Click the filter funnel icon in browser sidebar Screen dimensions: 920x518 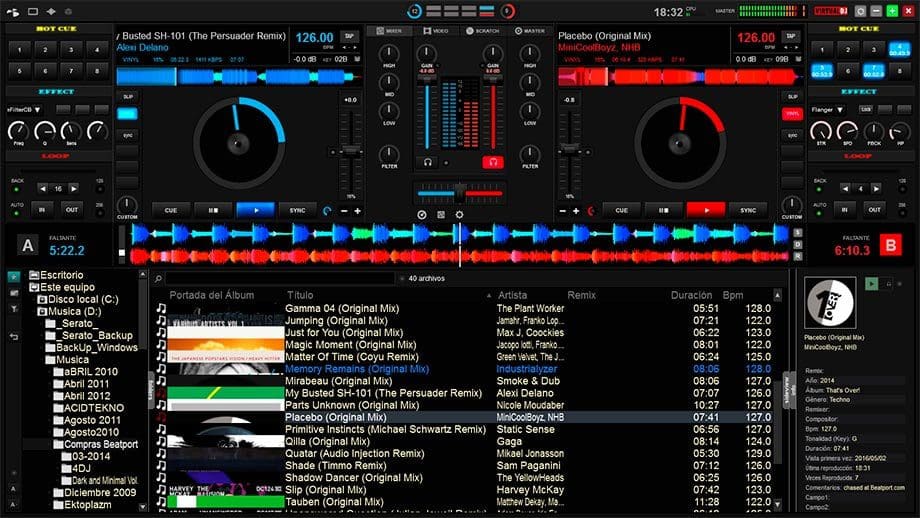pos(14,309)
